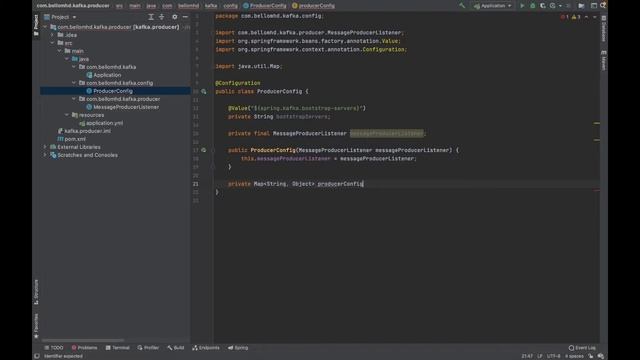Image resolution: width=640 pixels, height=360 pixels.
Task: Toggle the Structure side tool window tab
Action: pos(36,292)
